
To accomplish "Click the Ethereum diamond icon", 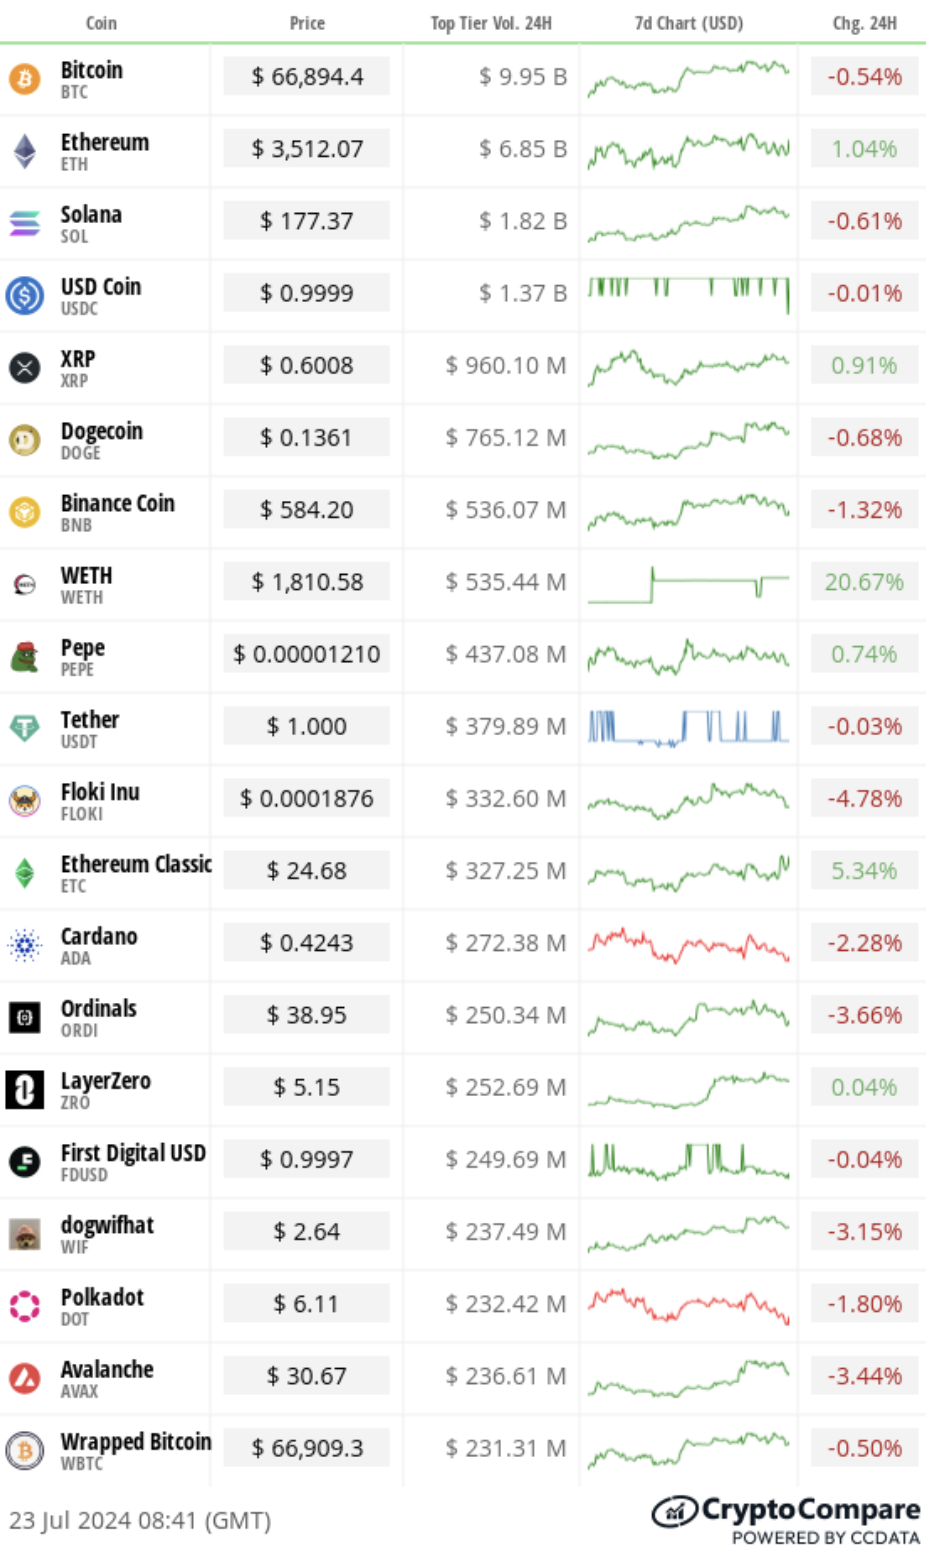I will [x=25, y=151].
